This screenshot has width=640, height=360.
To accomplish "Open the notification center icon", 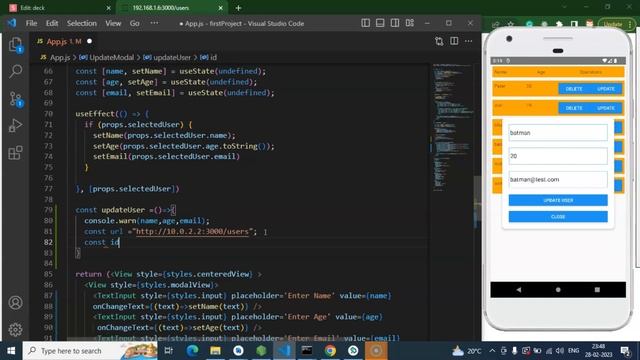I will point(625,351).
